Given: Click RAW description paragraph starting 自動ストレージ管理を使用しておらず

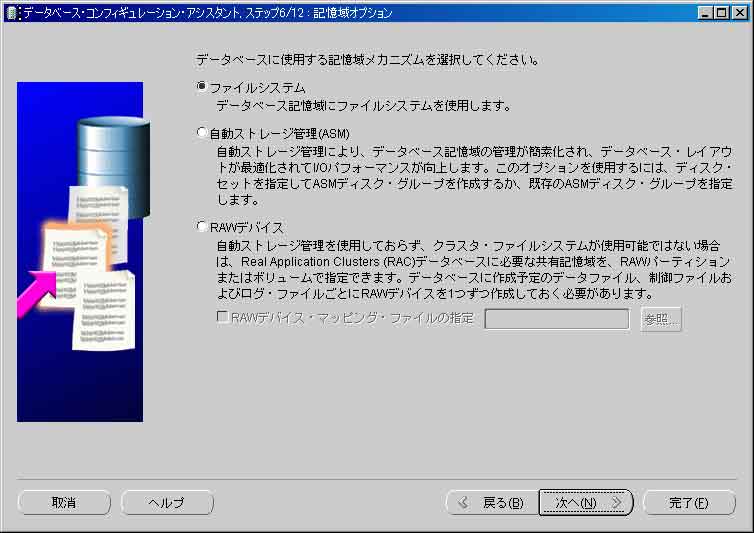Looking at the screenshot, I should click(474, 269).
